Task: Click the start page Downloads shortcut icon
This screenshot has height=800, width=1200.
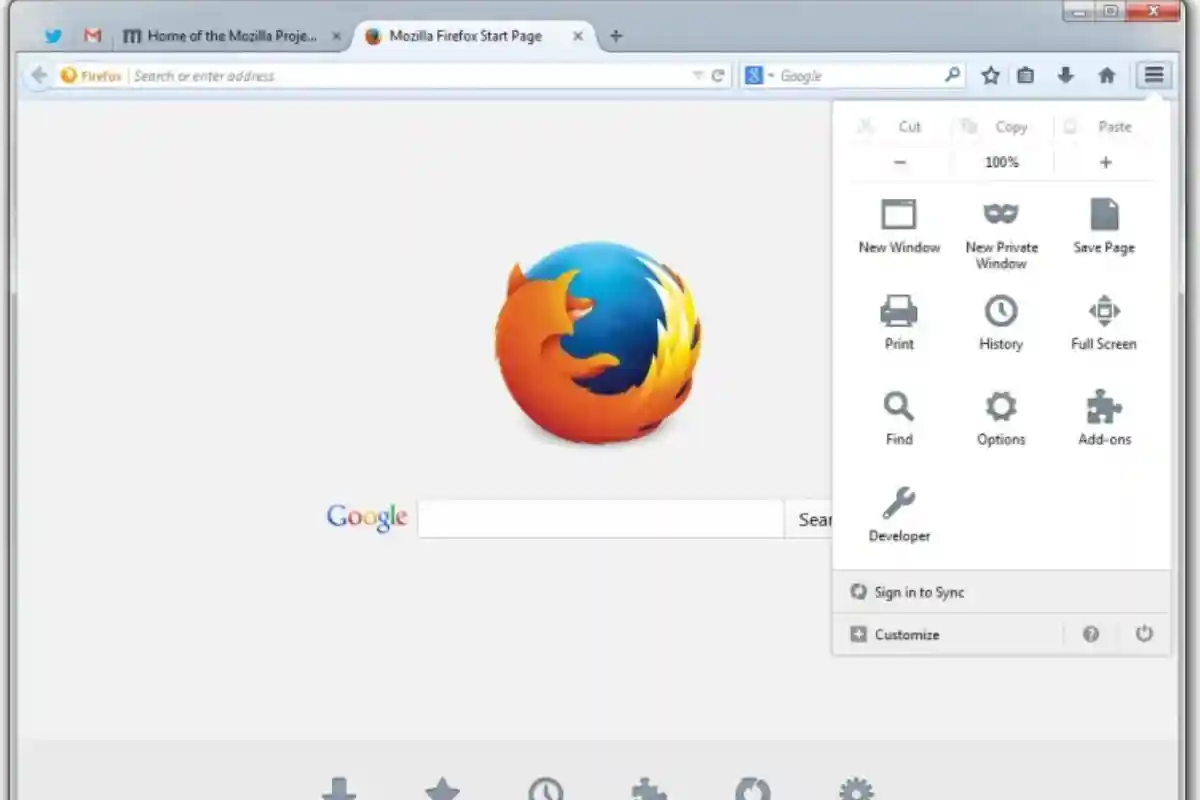Action: pyautogui.click(x=339, y=790)
